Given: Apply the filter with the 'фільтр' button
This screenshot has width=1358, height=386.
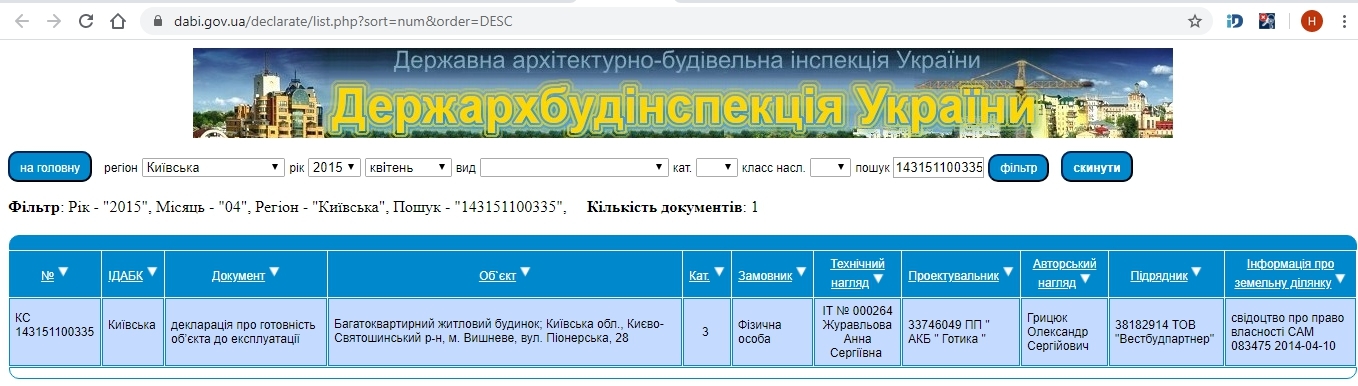Looking at the screenshot, I should coord(1018,167).
